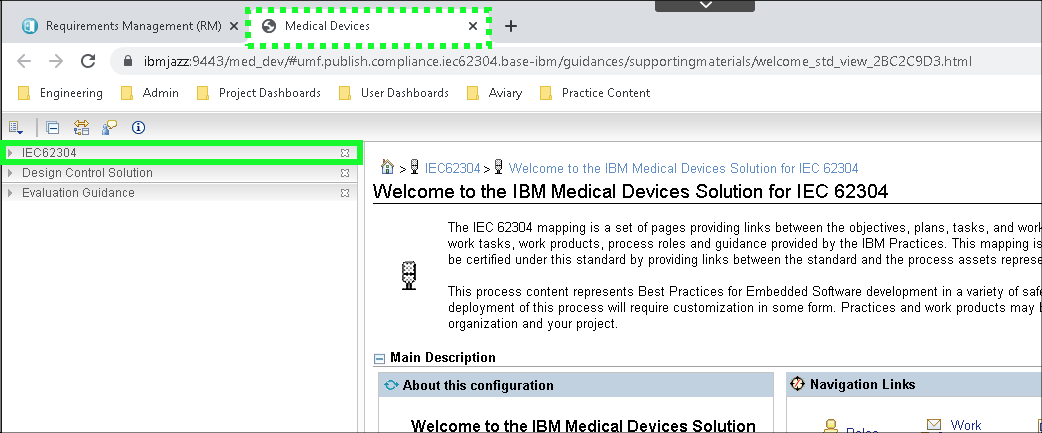Open the glossary/index dropdown toolbar icon
The width and height of the screenshot is (1042, 433).
16,127
